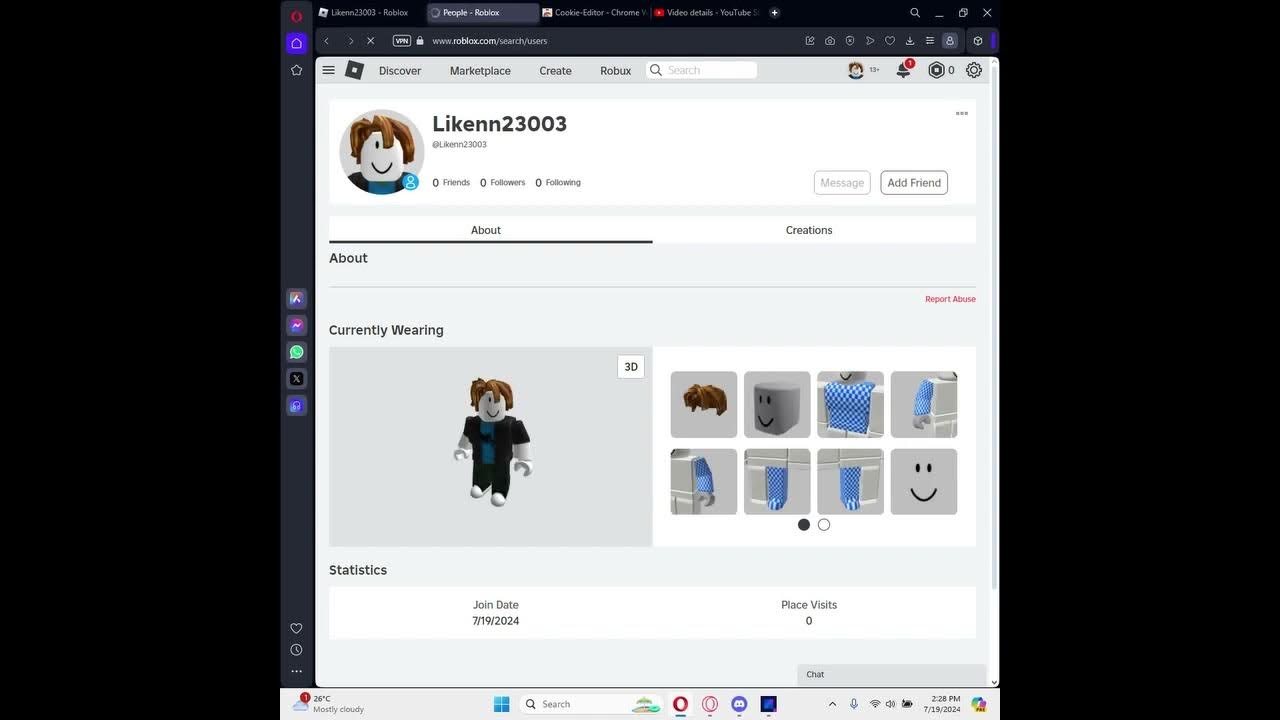Open Messenger in the sidebar

pyautogui.click(x=296, y=325)
